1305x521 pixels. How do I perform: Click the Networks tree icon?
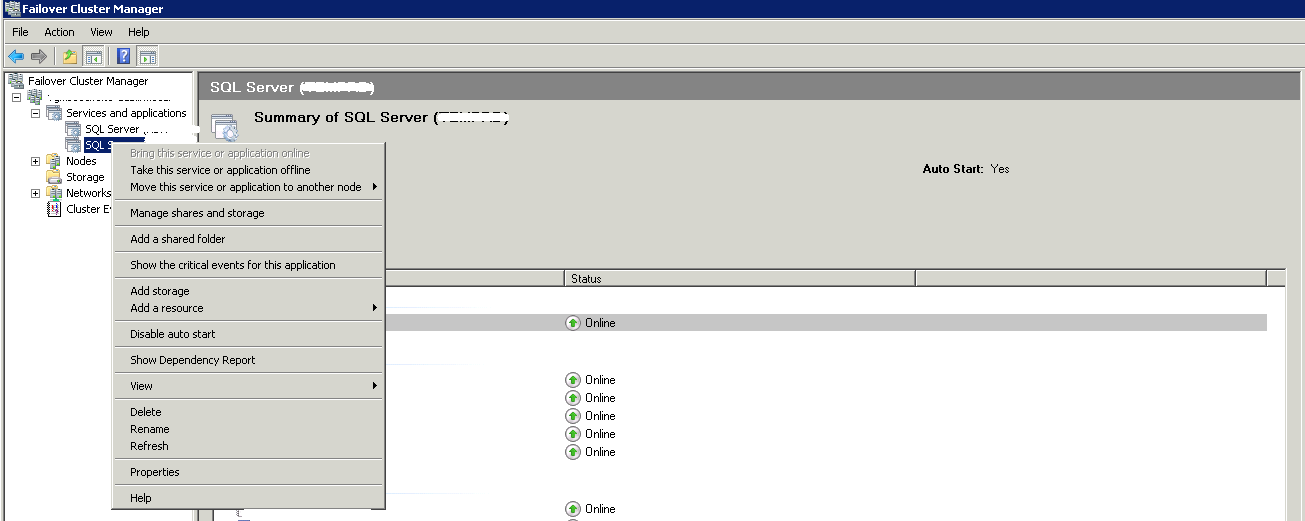(x=54, y=193)
